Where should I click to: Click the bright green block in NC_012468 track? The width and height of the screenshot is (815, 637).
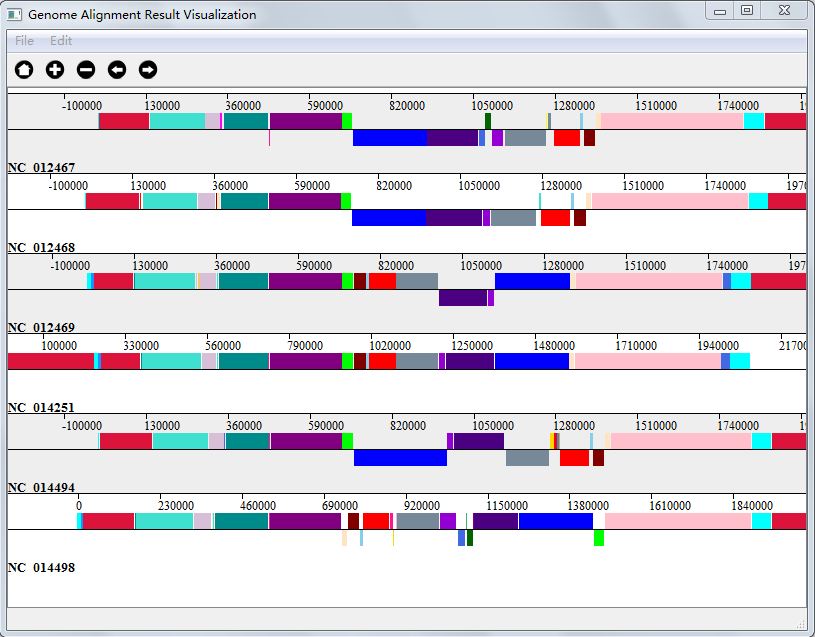click(x=346, y=201)
